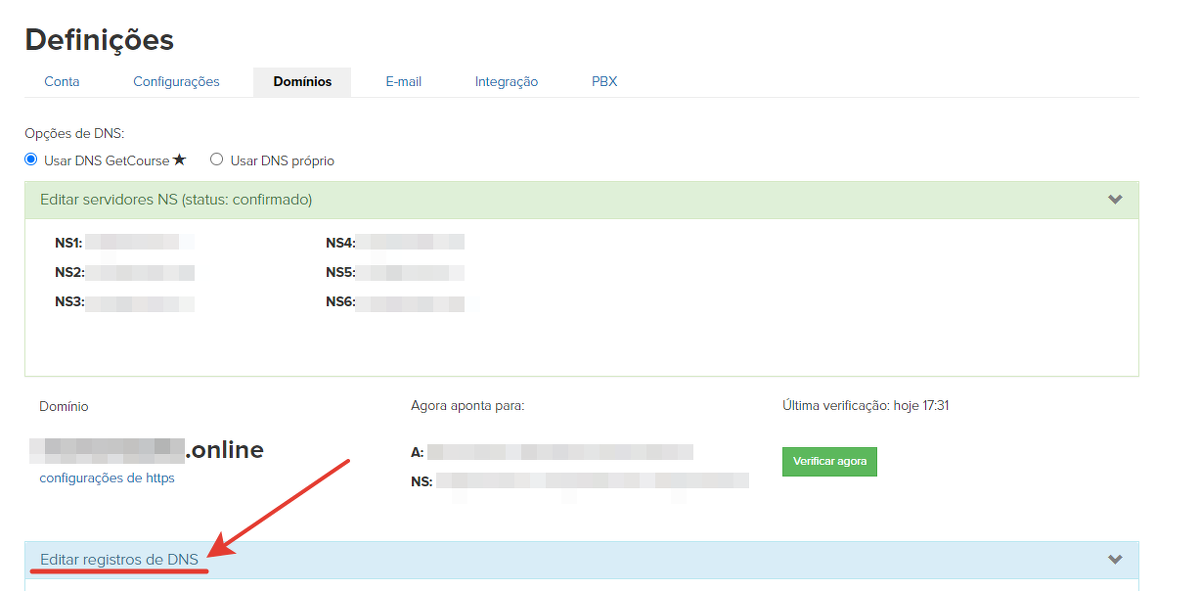Select the Domínios tab
Viewport: 1200px width, 591px height.
tap(302, 82)
